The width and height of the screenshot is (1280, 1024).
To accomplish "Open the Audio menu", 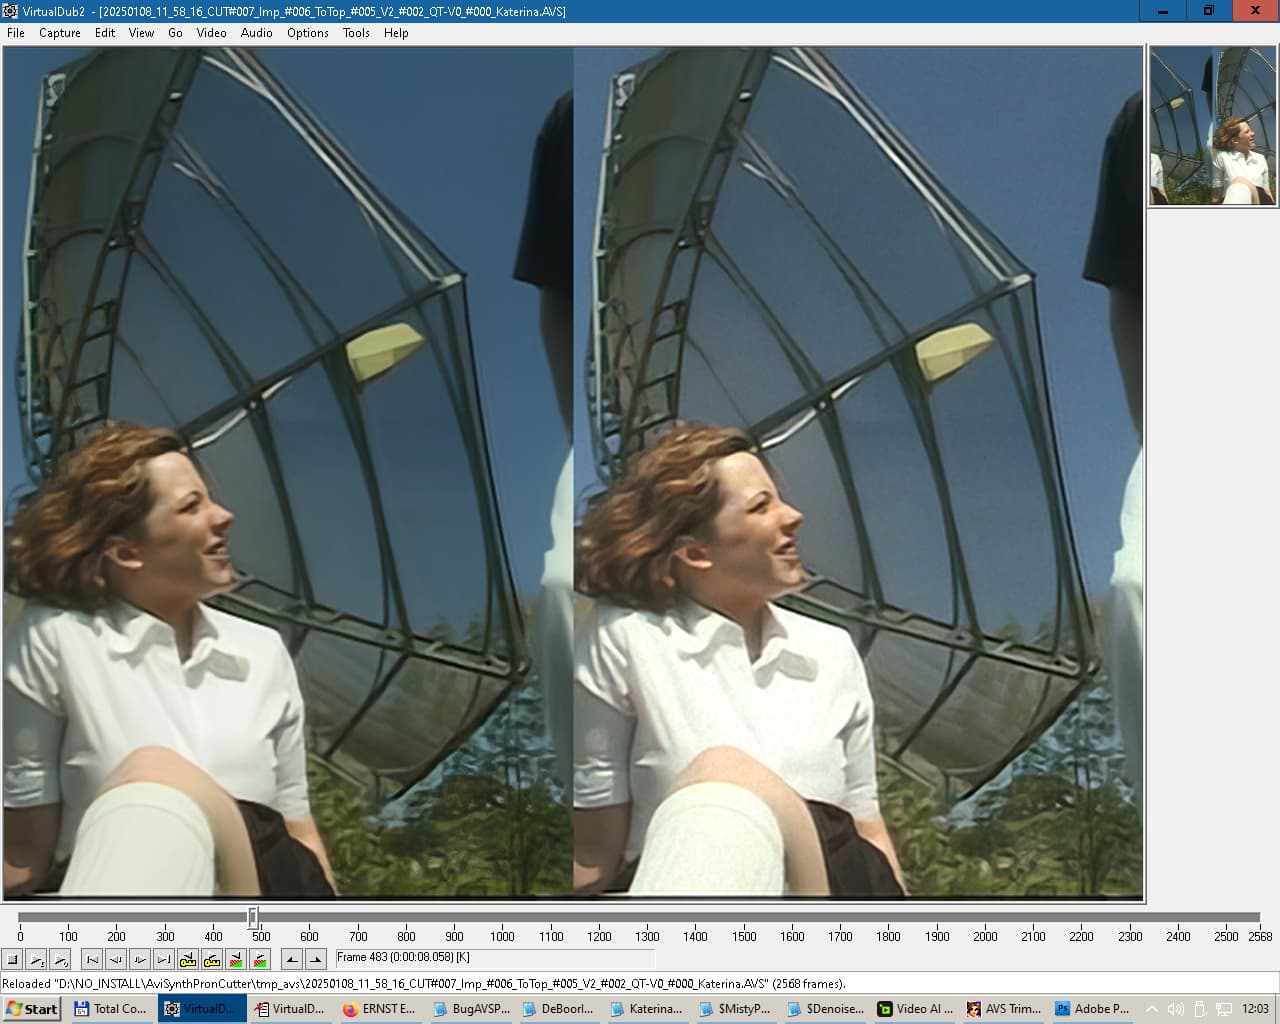I will click(x=256, y=33).
